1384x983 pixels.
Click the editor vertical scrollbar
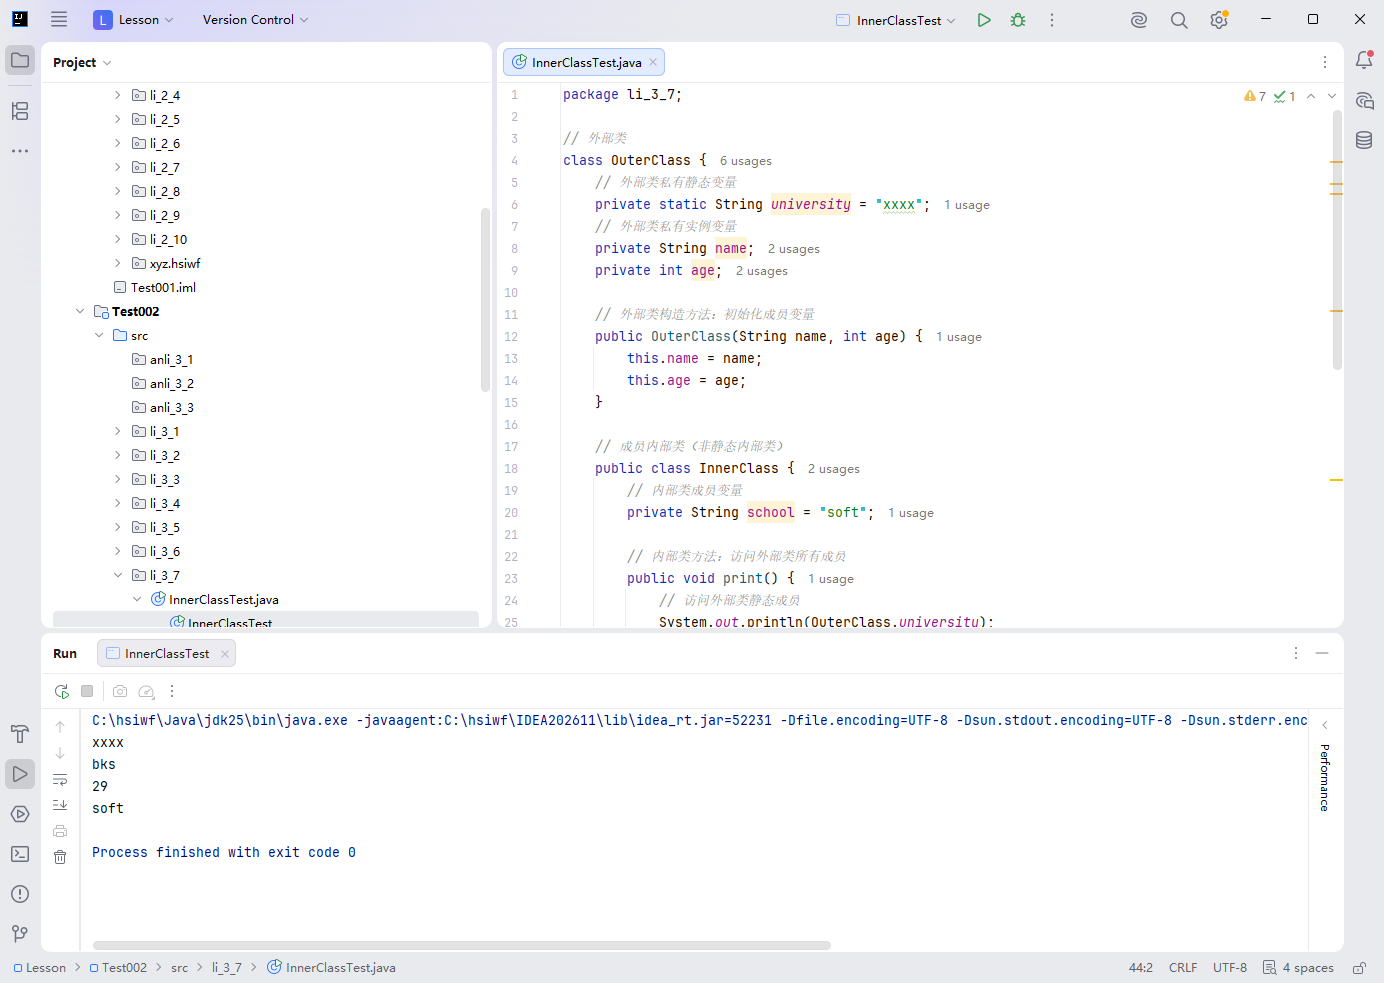coord(1337,240)
